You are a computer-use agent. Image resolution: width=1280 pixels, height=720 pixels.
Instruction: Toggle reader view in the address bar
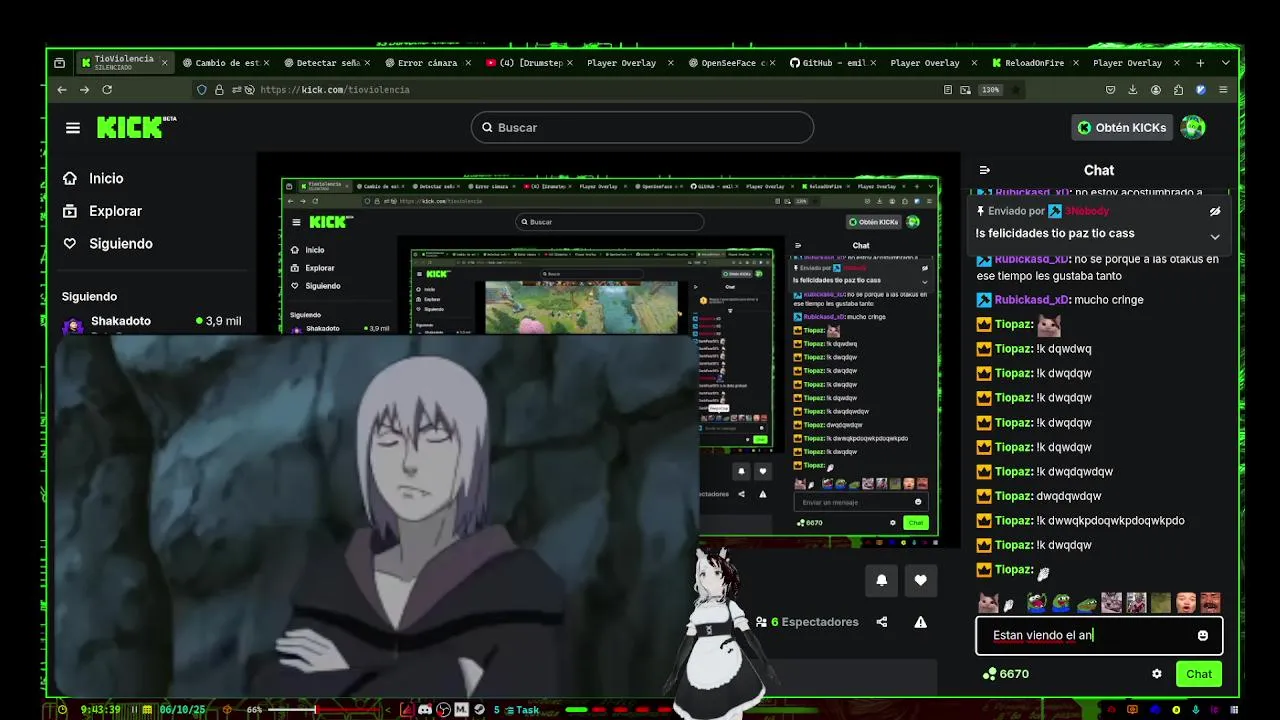pos(948,90)
